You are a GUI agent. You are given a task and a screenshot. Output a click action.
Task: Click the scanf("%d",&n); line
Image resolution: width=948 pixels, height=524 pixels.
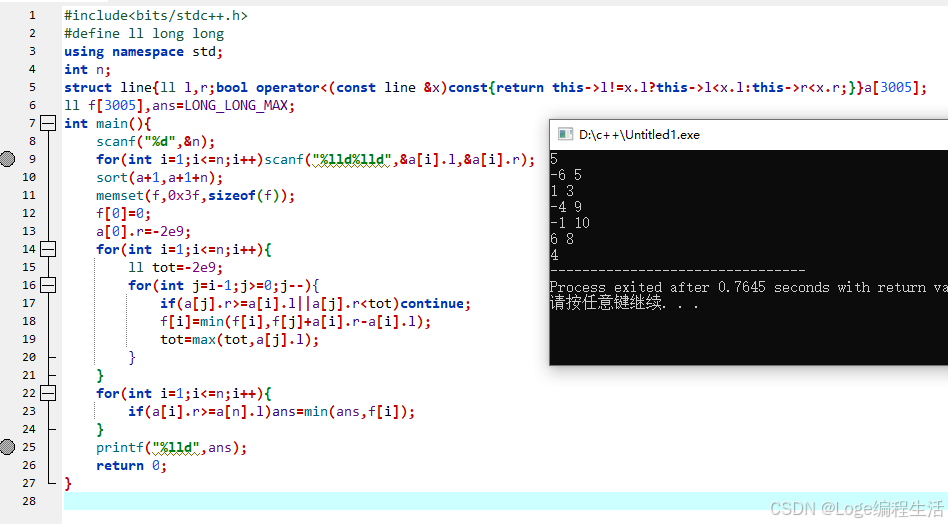[155, 141]
